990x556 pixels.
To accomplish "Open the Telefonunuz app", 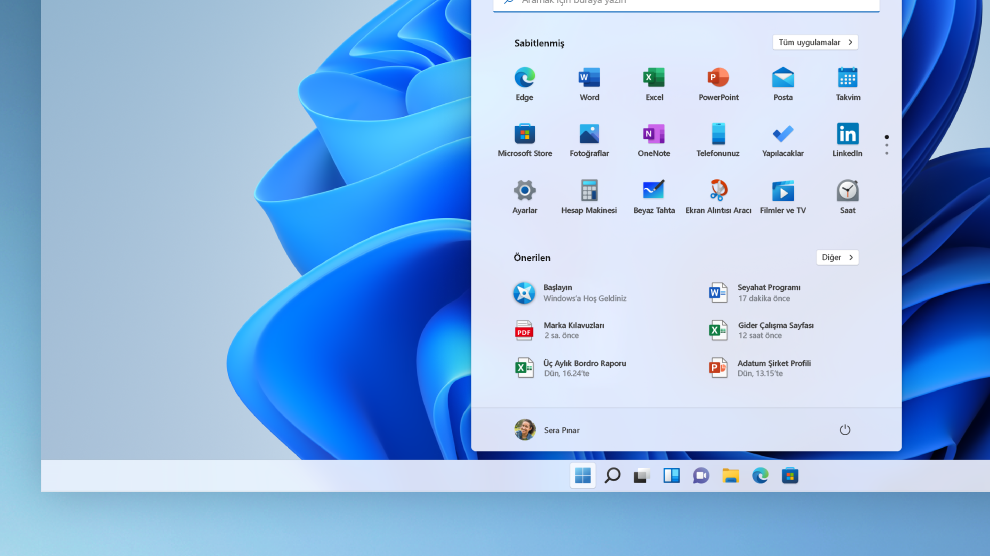I will click(718, 140).
